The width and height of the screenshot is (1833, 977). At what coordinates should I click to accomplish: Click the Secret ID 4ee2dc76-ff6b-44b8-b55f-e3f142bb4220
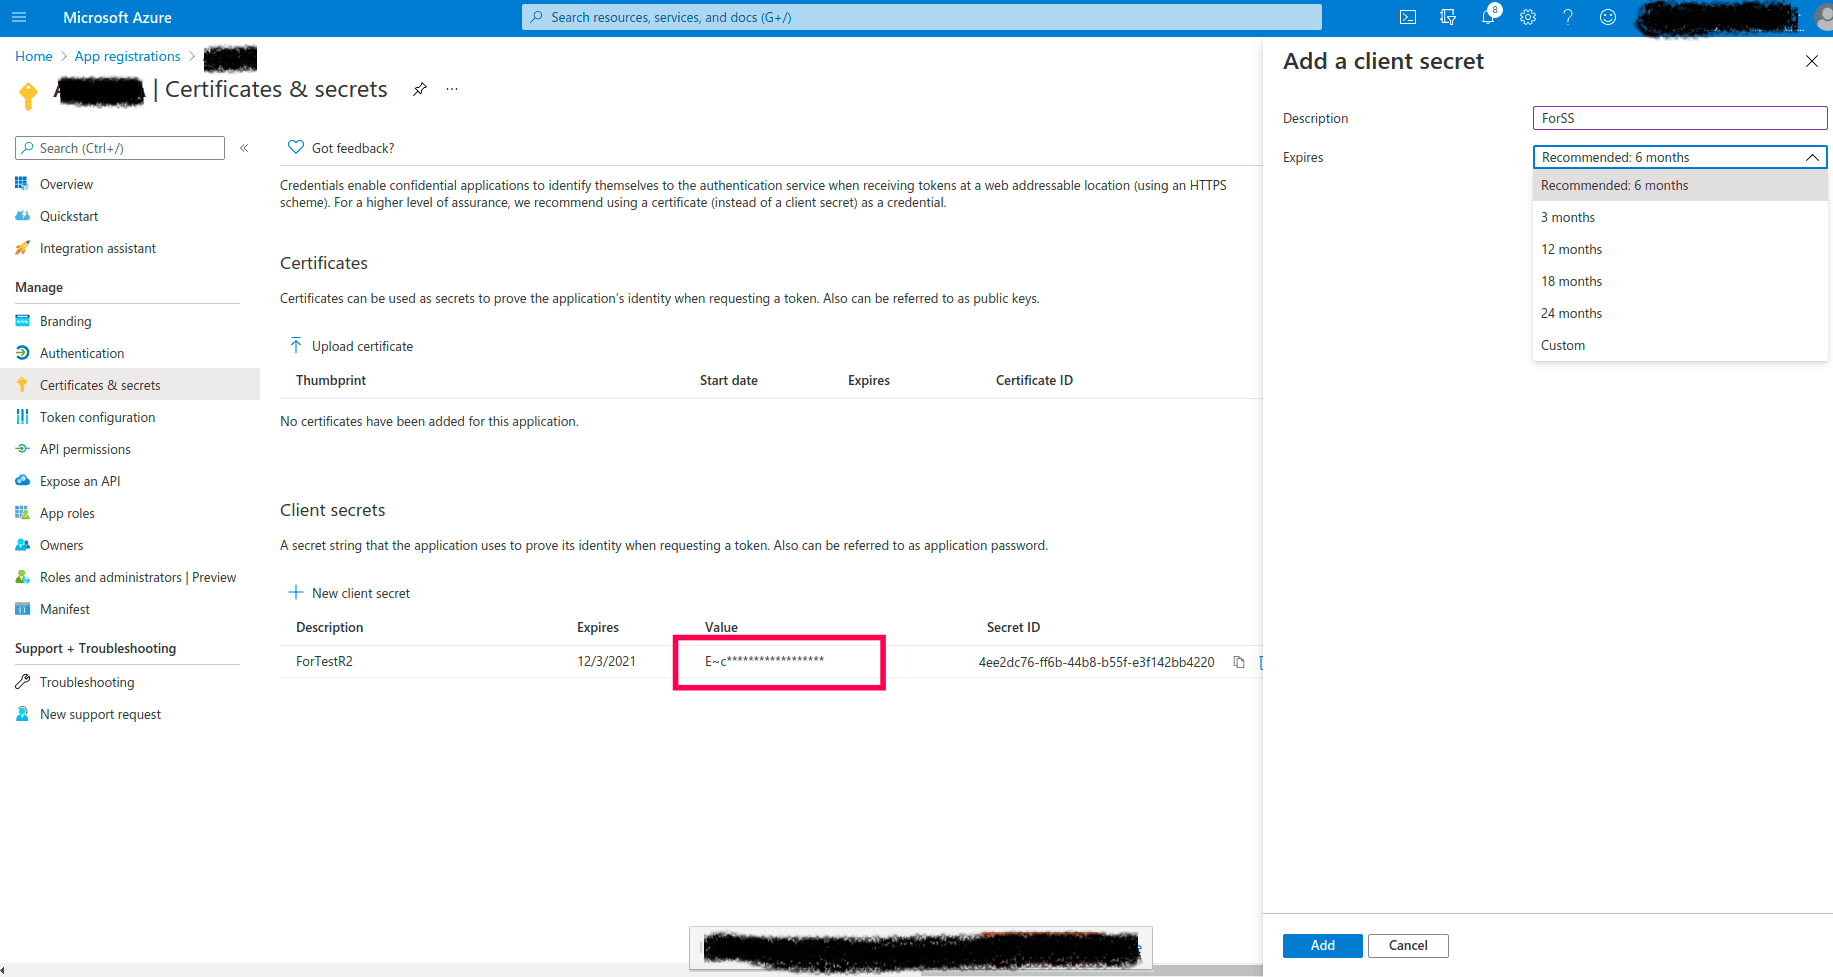pos(1096,662)
